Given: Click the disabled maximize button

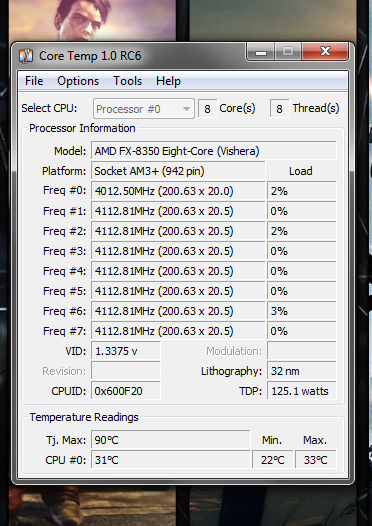Looking at the screenshot, I should coord(288,52).
